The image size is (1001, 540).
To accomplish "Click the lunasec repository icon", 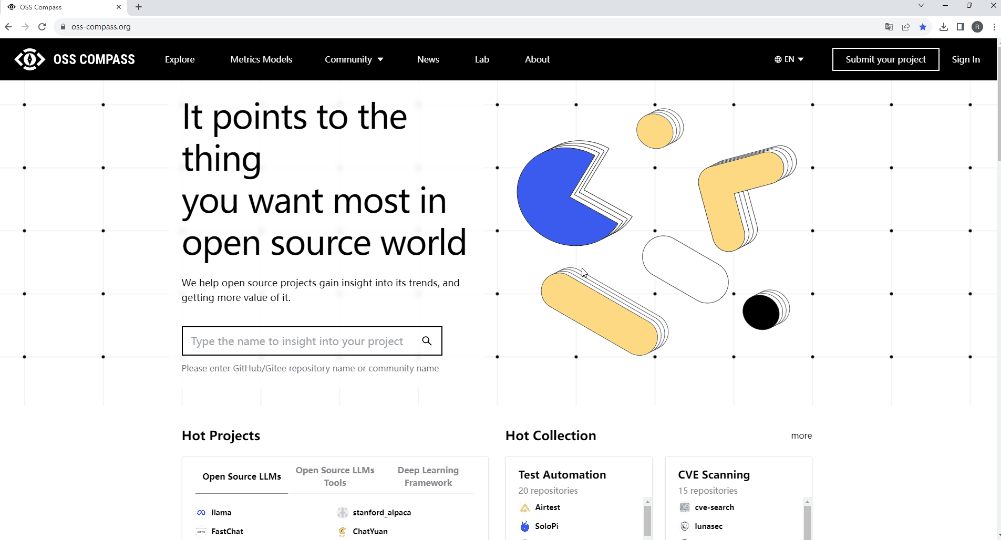I will tap(684, 526).
